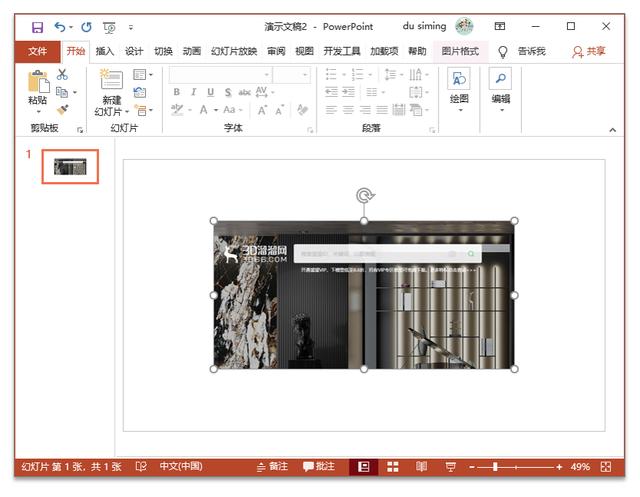Click the 49% zoom level button
The height and width of the screenshot is (497, 640).
point(580,467)
